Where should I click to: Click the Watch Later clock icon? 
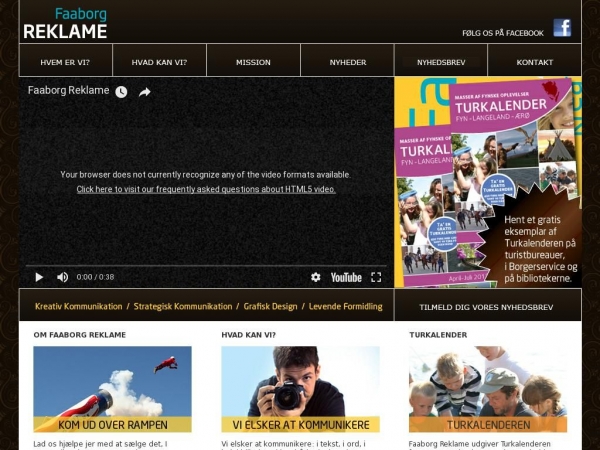click(121, 92)
